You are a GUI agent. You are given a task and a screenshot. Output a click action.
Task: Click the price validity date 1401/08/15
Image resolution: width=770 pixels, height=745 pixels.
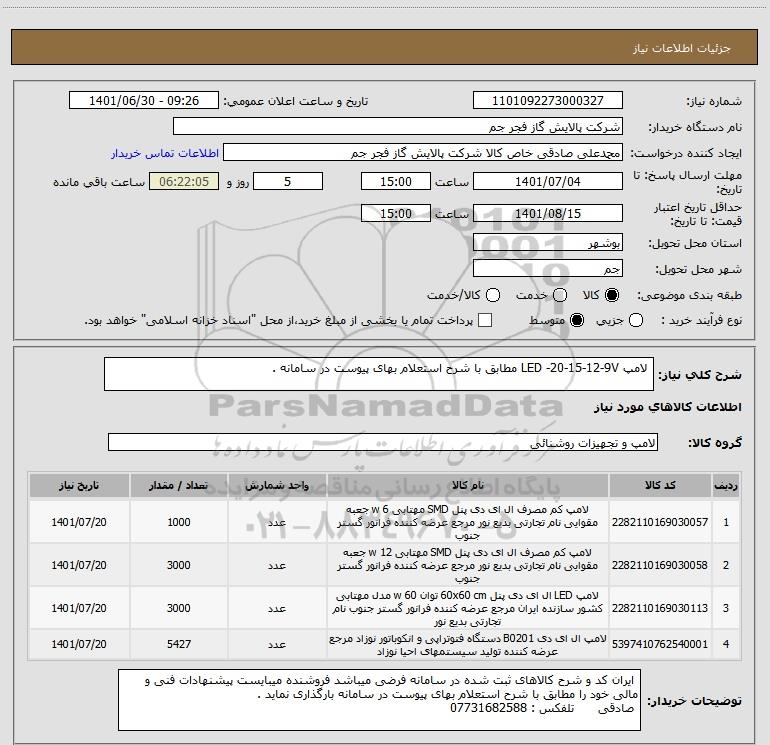(548, 214)
